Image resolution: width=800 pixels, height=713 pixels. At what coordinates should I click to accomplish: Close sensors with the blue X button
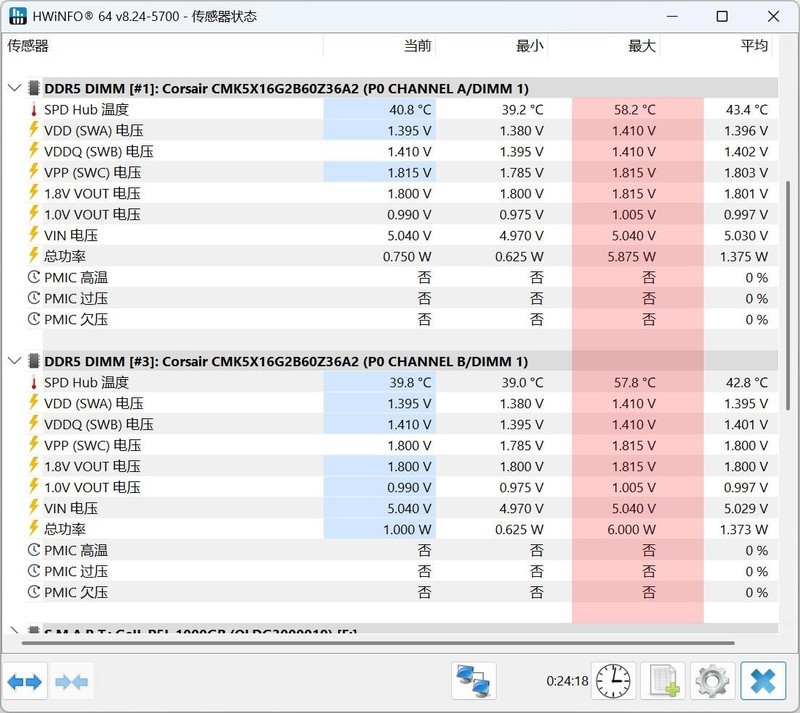763,681
